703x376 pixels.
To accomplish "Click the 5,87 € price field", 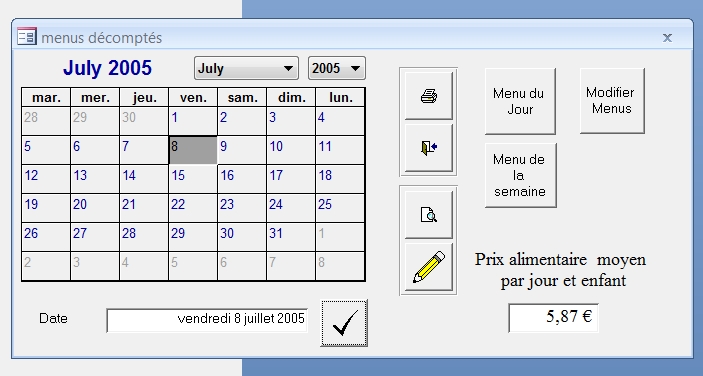I will point(553,318).
